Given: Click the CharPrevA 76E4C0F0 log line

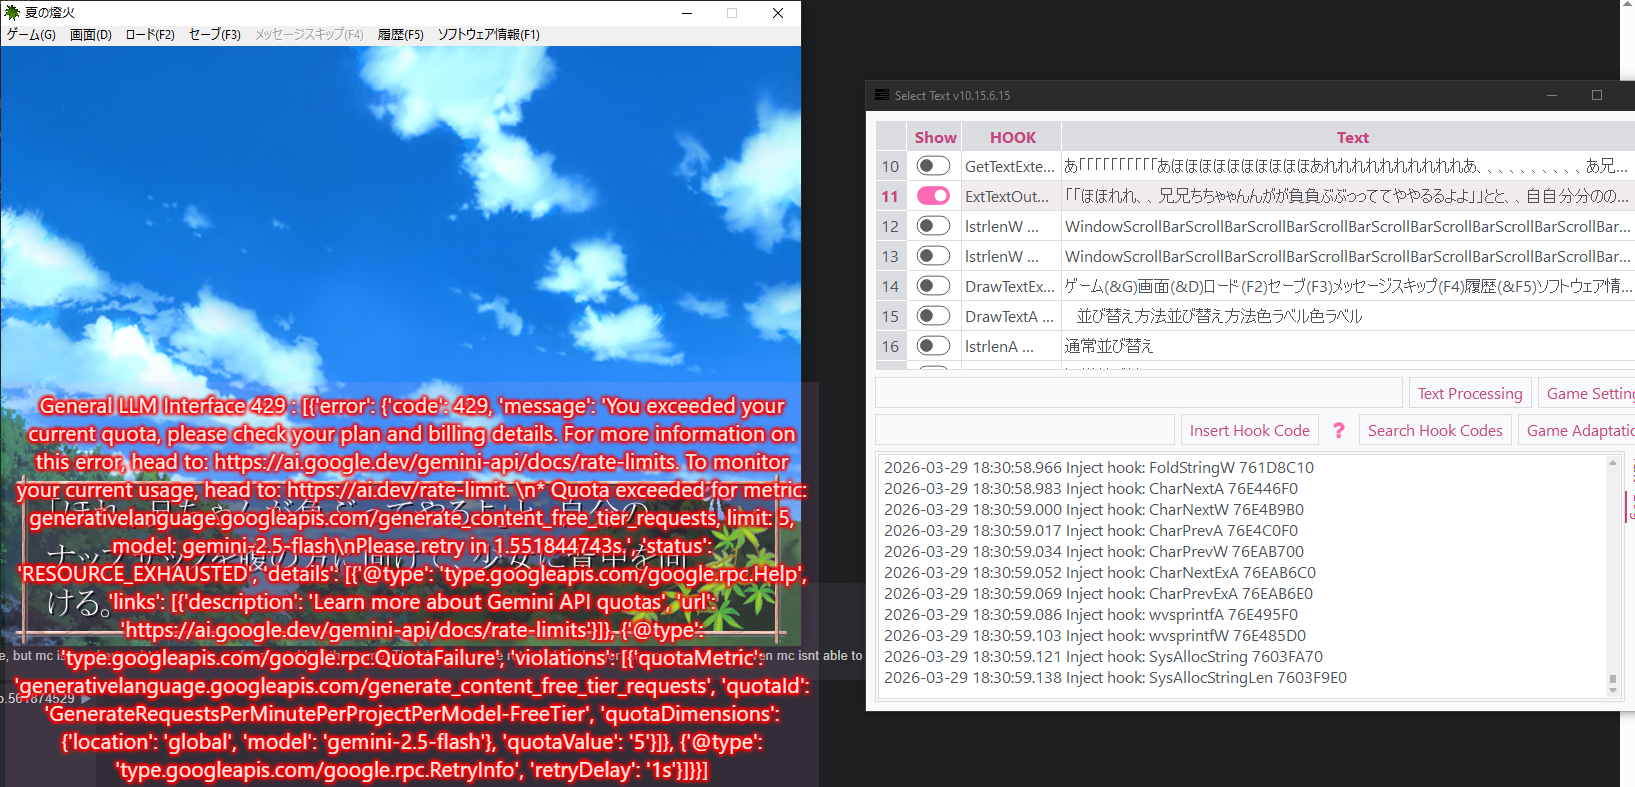Looking at the screenshot, I should 1091,530.
